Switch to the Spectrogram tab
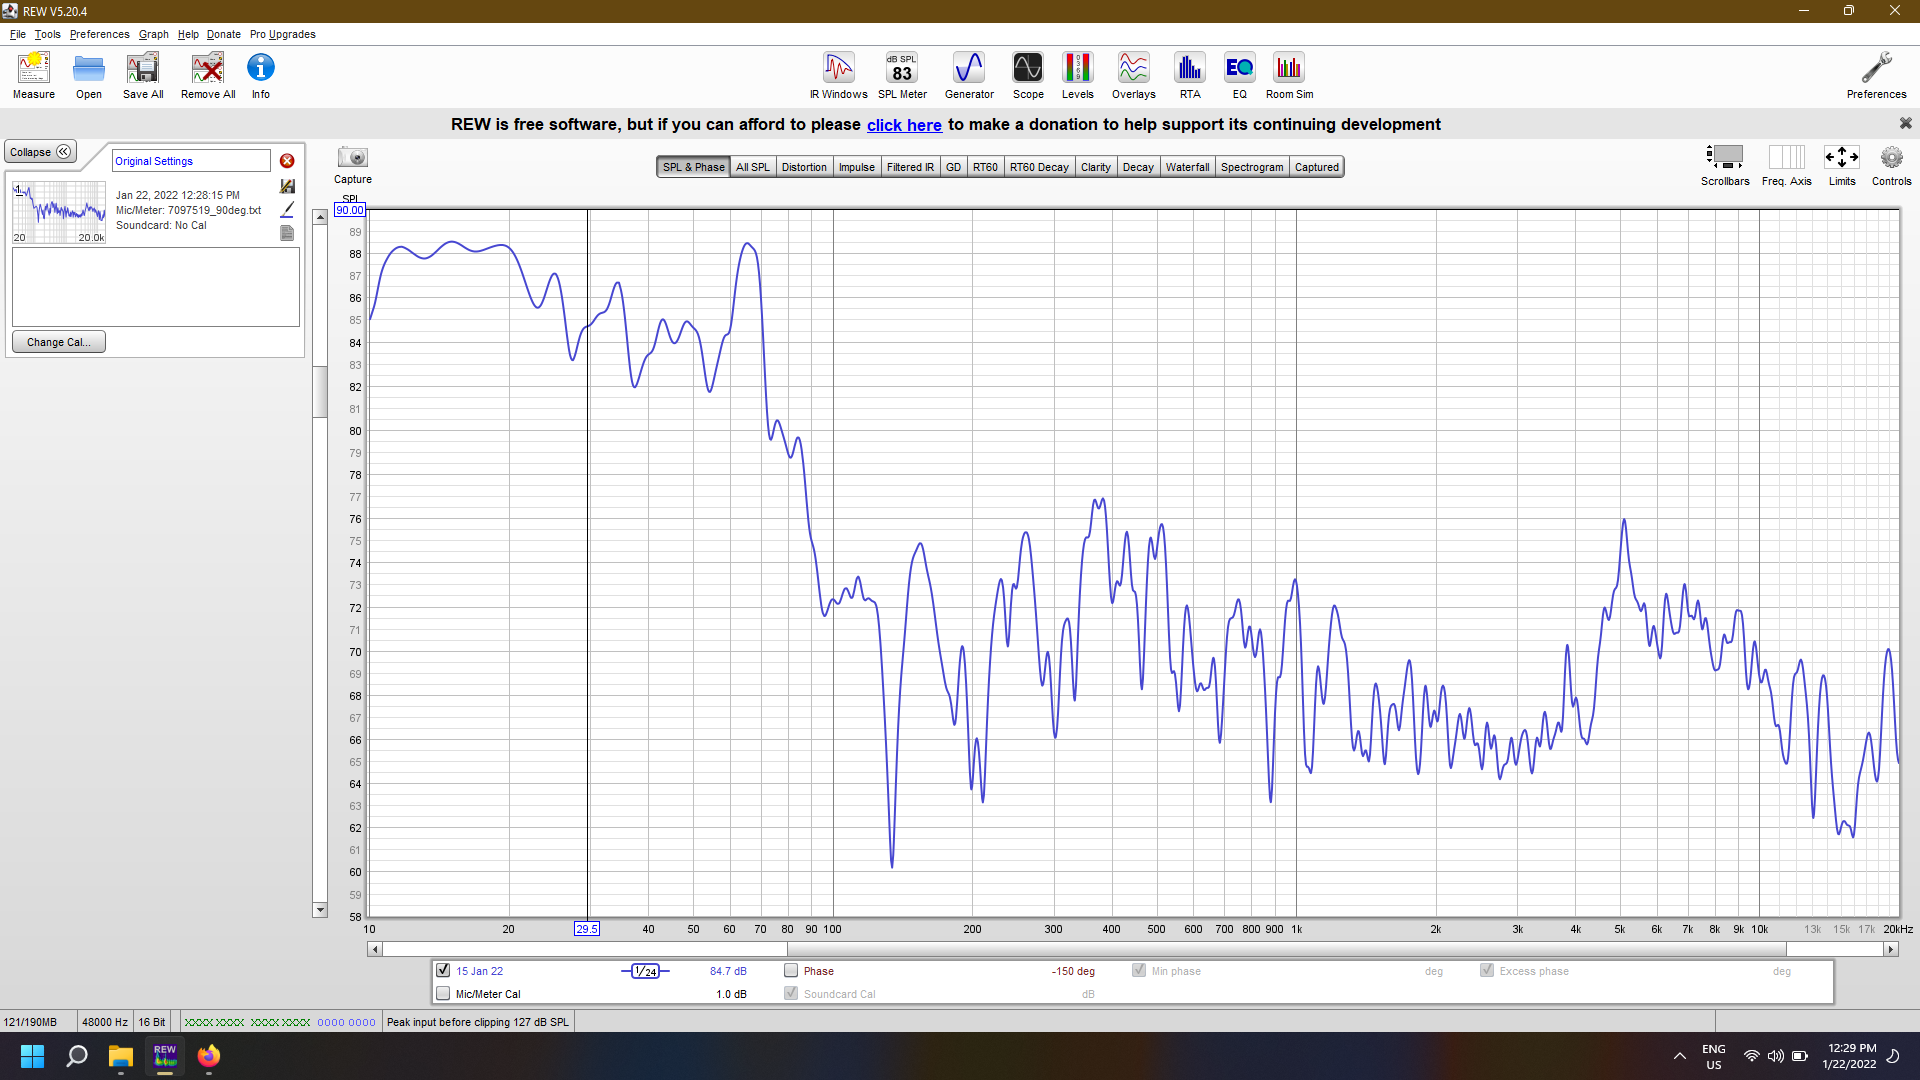Screen dimensions: 1920x1080 coord(1252,167)
